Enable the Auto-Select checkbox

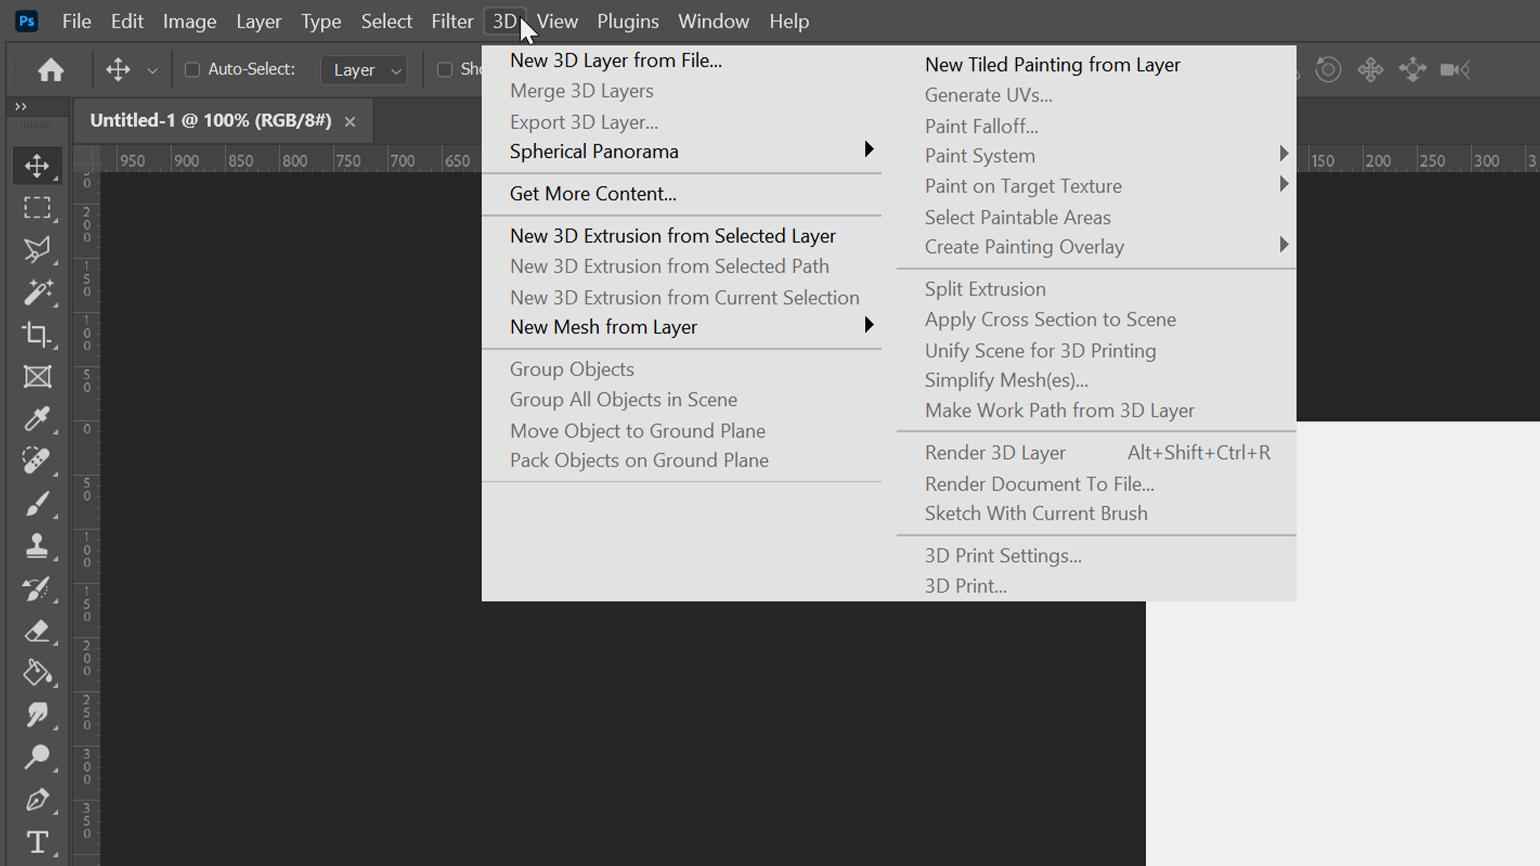(192, 69)
